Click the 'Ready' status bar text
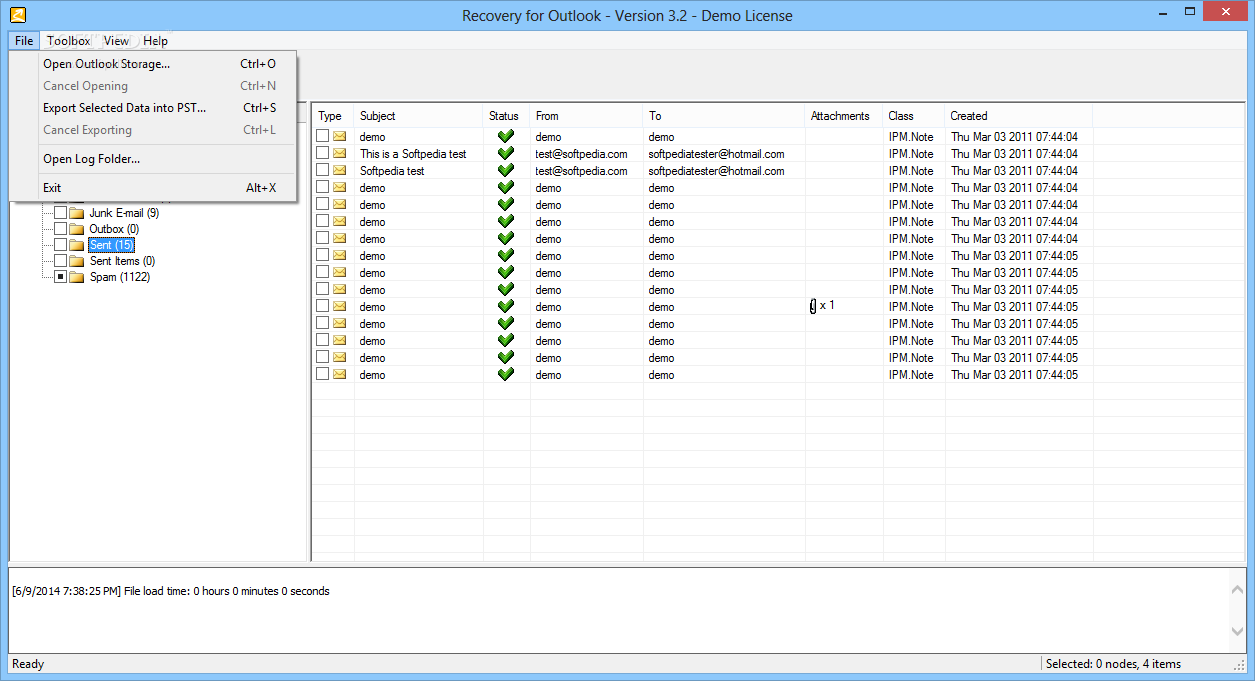 [28, 664]
